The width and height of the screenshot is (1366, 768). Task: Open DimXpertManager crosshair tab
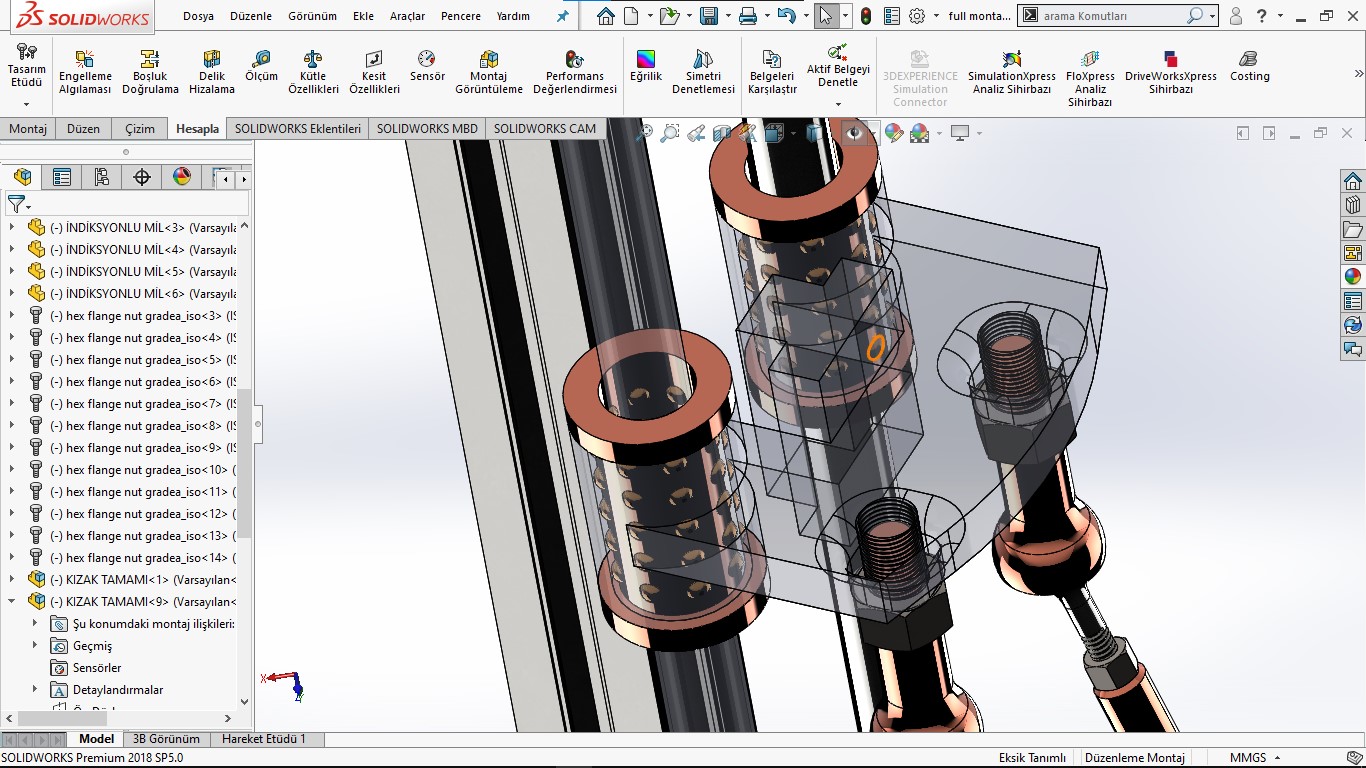tap(142, 177)
